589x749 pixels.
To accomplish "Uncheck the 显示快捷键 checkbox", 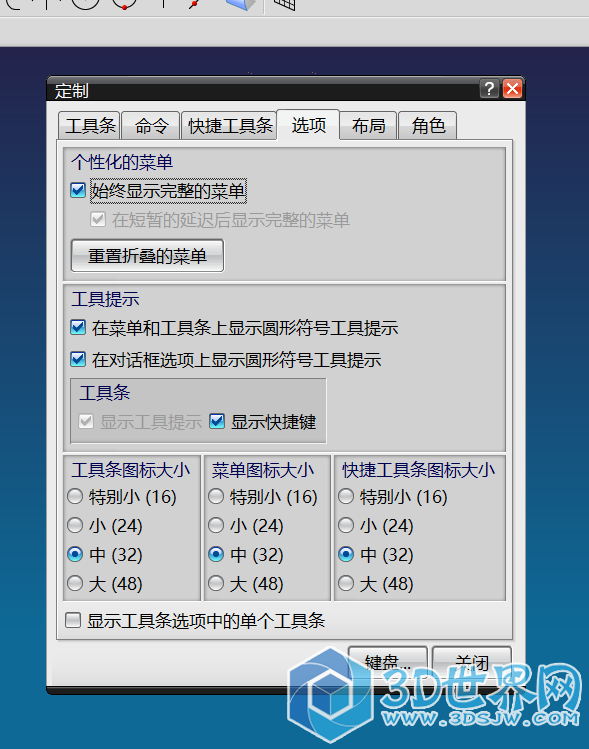I will 217,421.
